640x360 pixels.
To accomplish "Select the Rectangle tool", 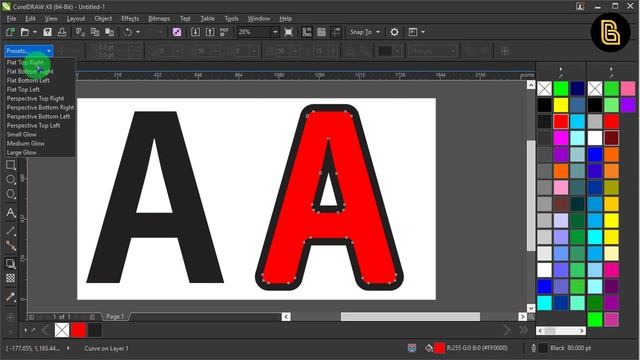I will pos(11,165).
